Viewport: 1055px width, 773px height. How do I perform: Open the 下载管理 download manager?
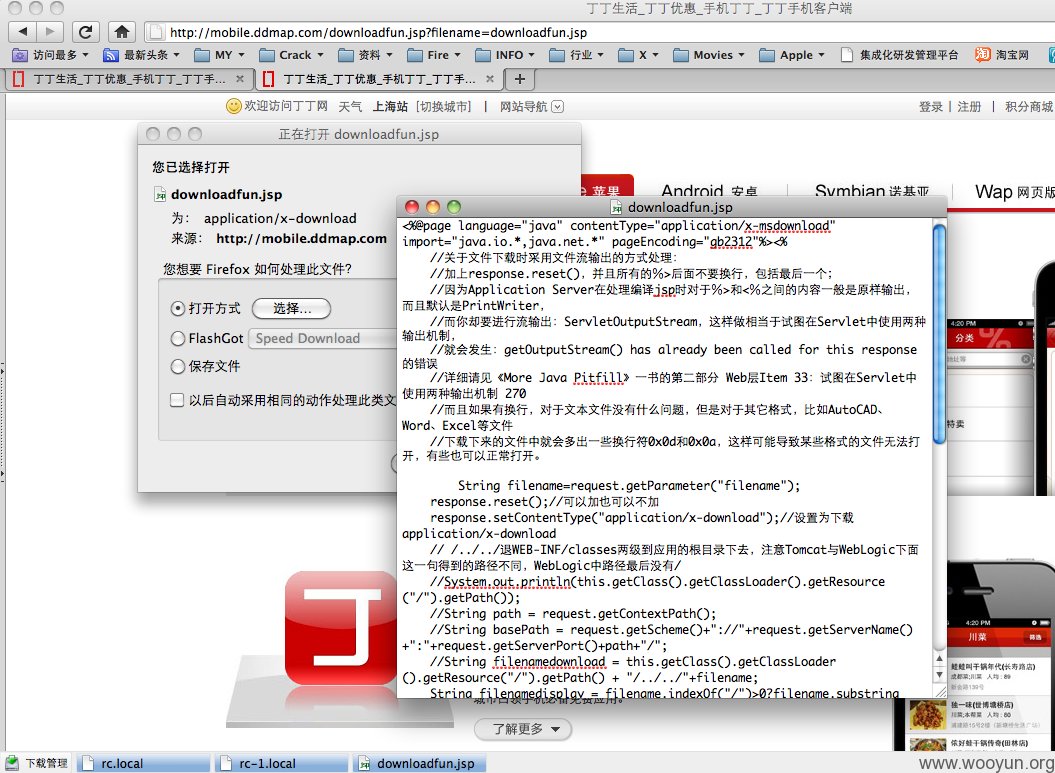(37, 763)
